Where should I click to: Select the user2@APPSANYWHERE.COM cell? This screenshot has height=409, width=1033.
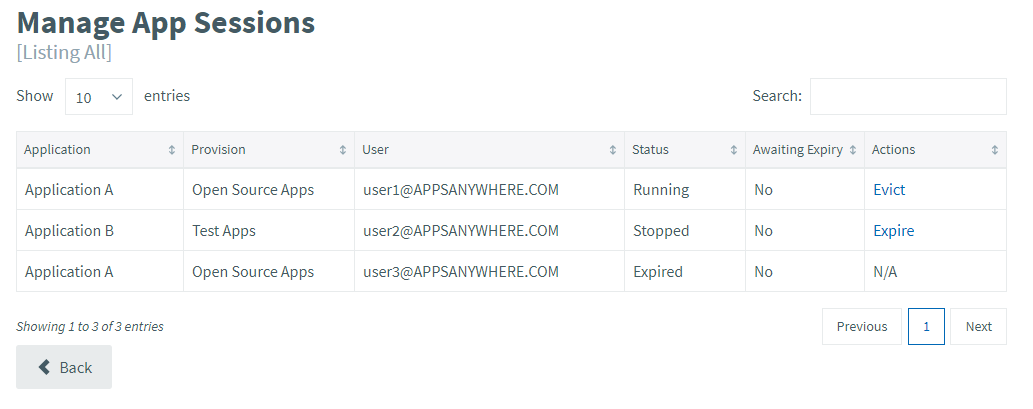(460, 231)
